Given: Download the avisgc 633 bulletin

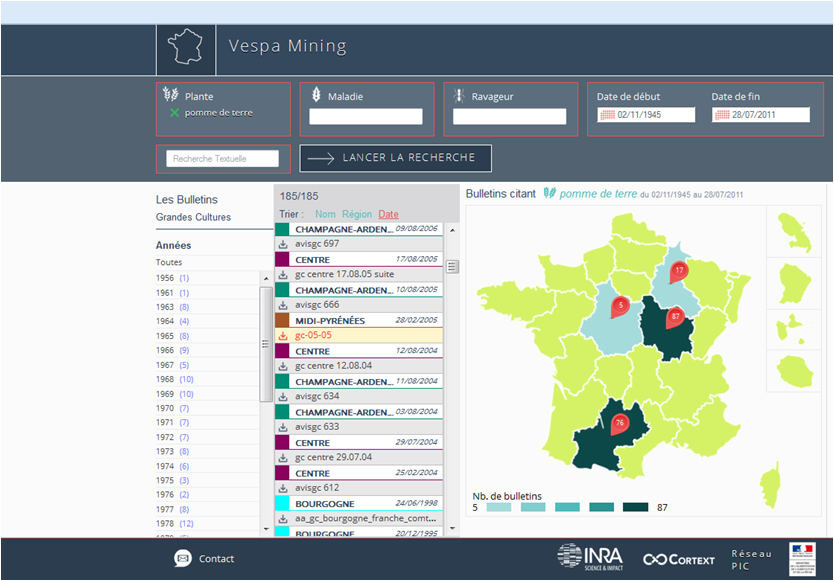Looking at the screenshot, I should tap(283, 427).
